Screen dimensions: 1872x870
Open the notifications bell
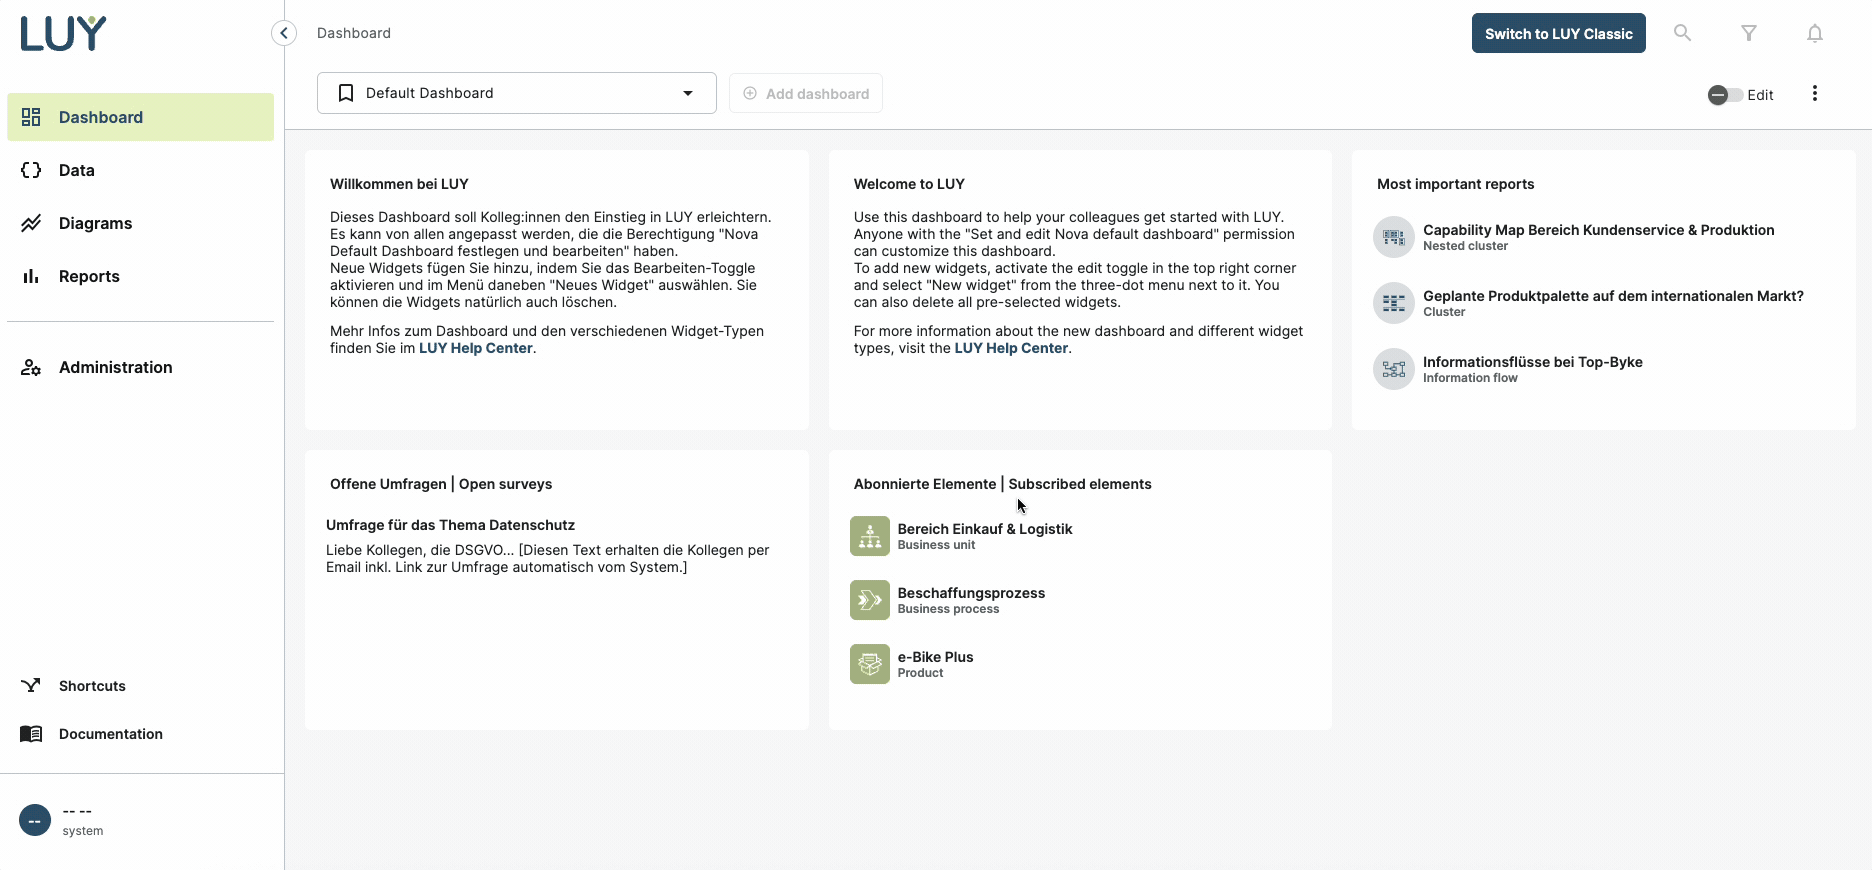point(1815,33)
